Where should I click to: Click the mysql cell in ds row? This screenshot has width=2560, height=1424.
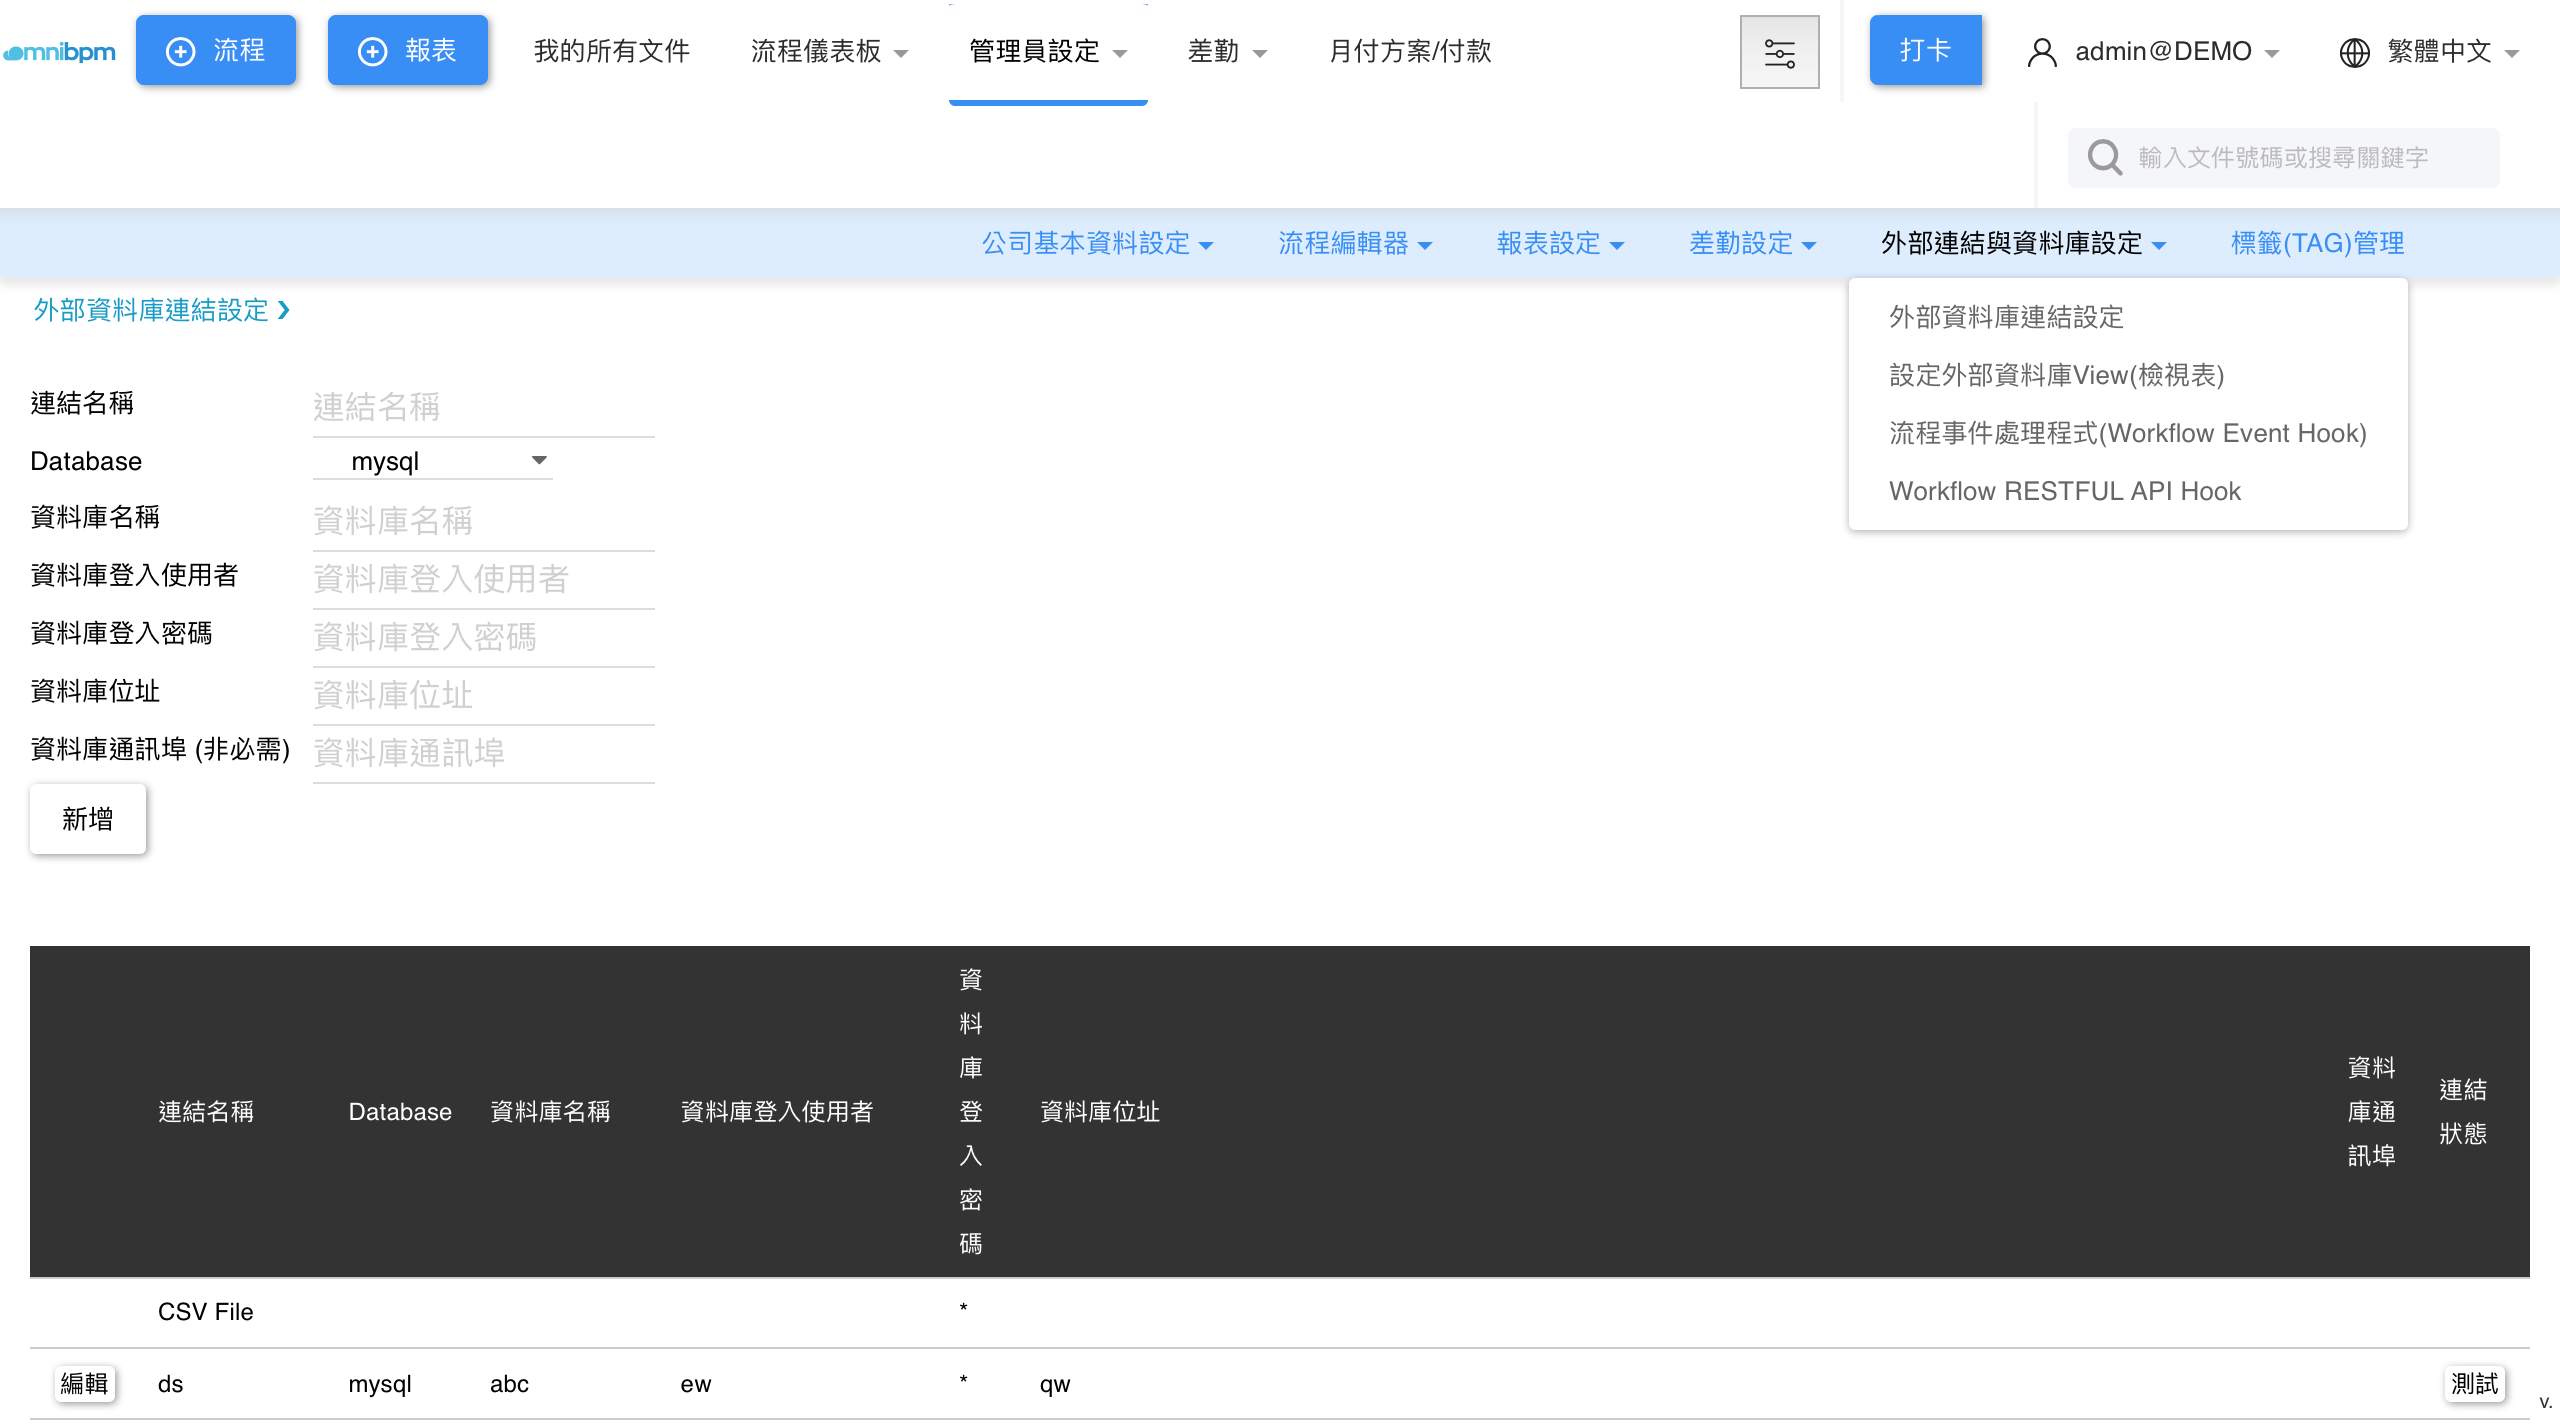tap(380, 1384)
